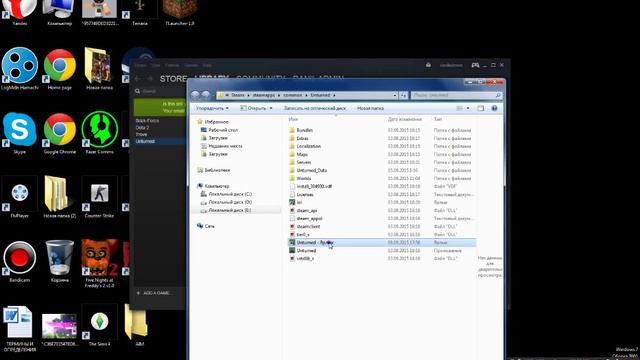
Task: Click the Steam back arrow
Action: tap(138, 78)
